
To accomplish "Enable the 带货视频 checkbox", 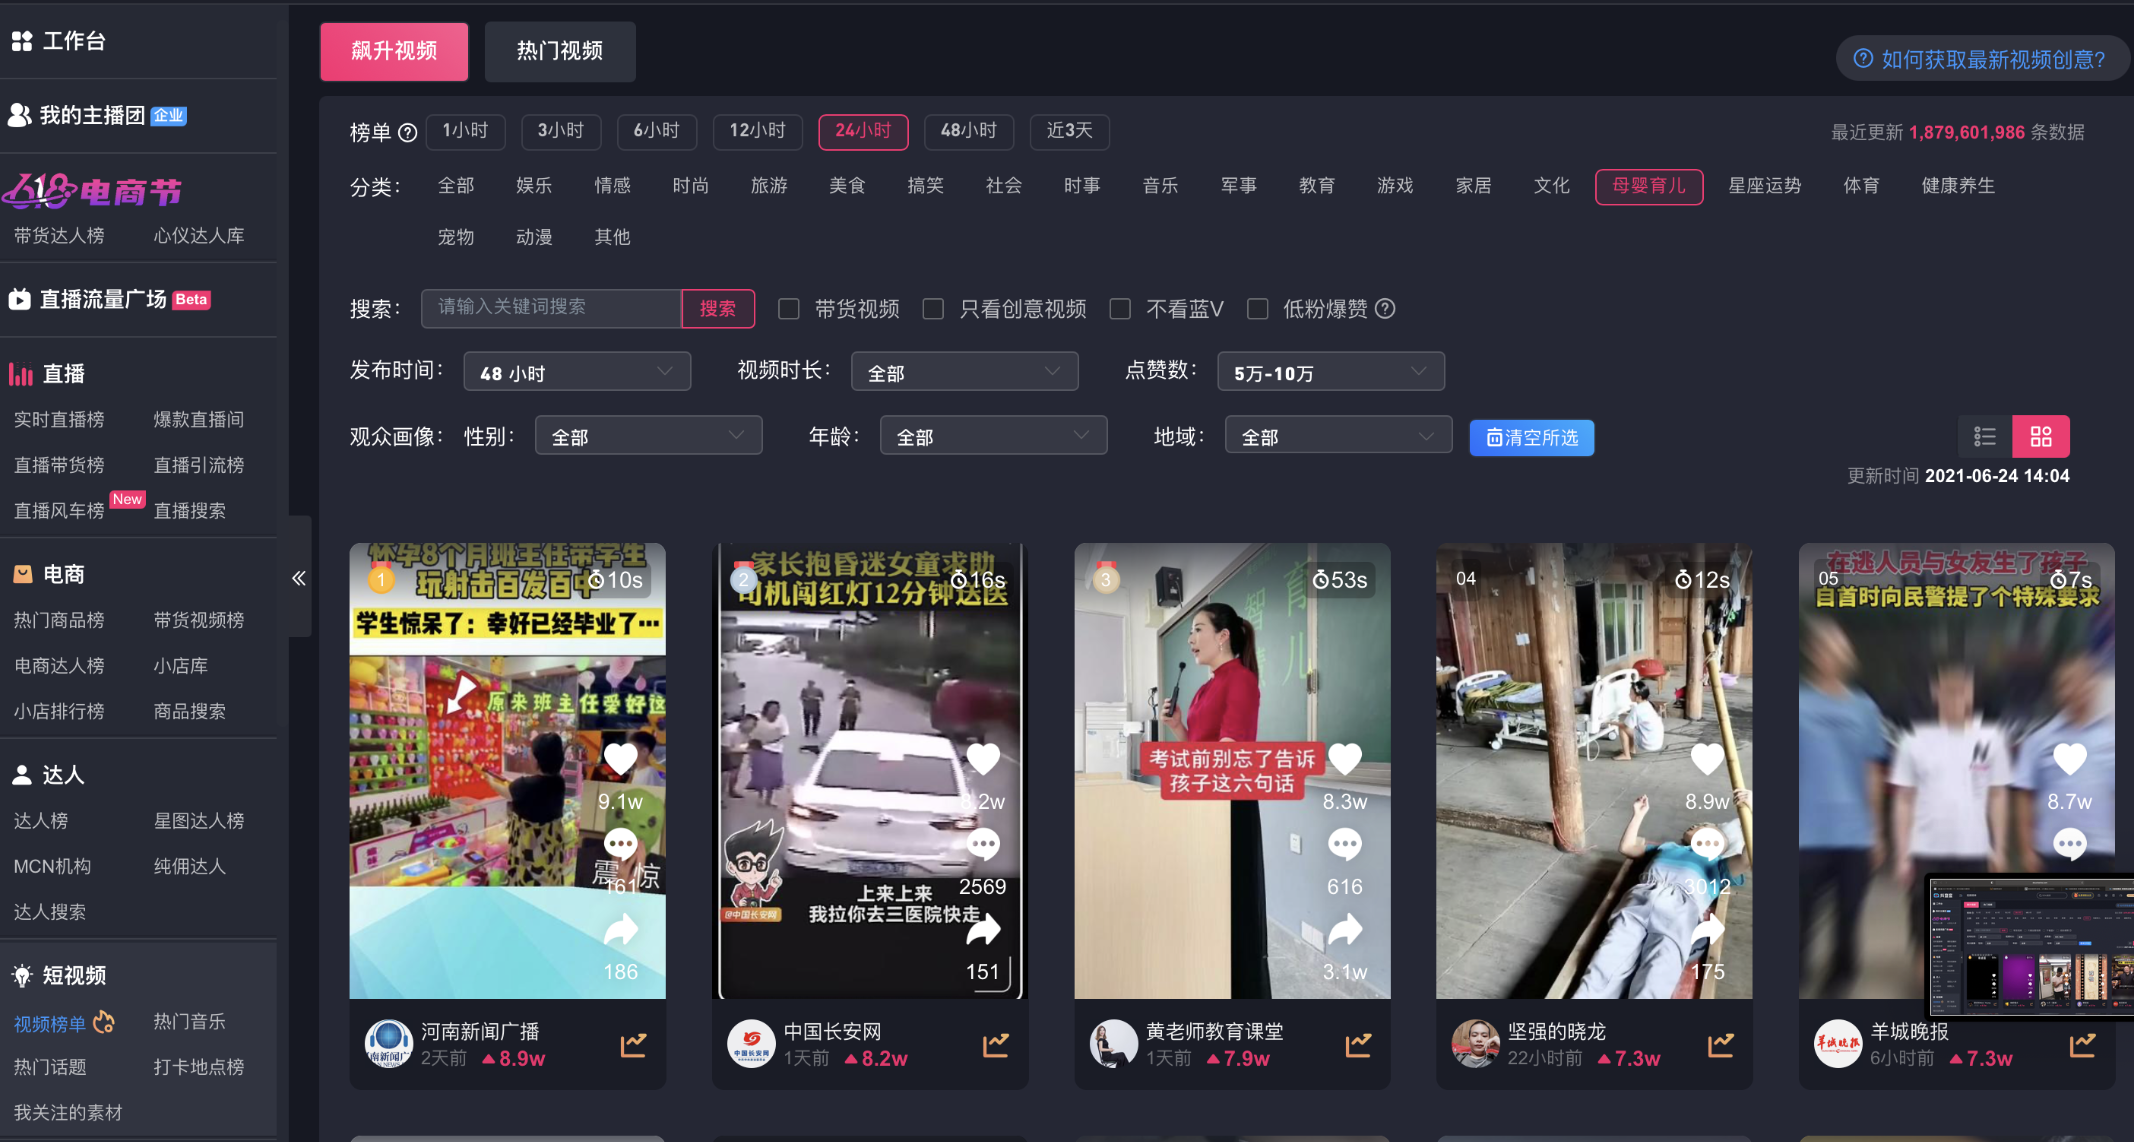I will click(x=789, y=309).
